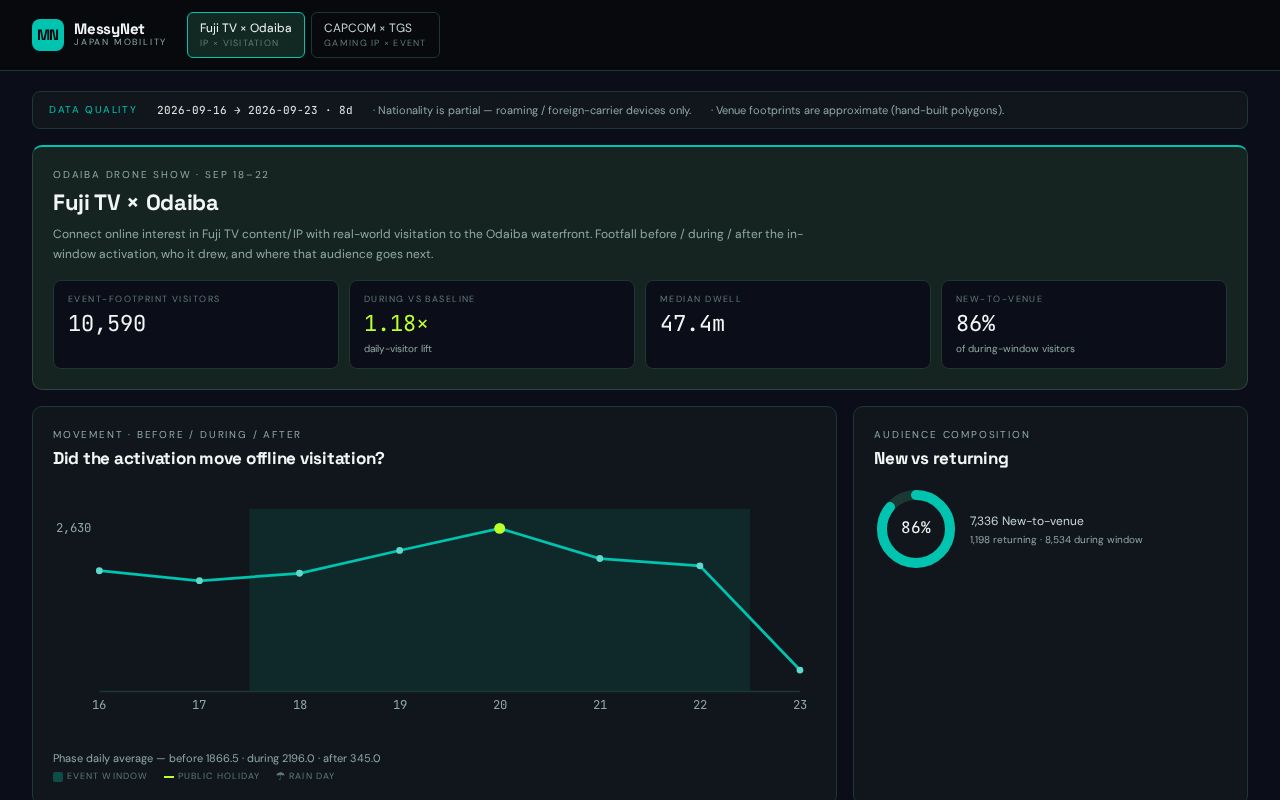
Task: Click the DATA QUALITY label
Action: [x=93, y=110]
